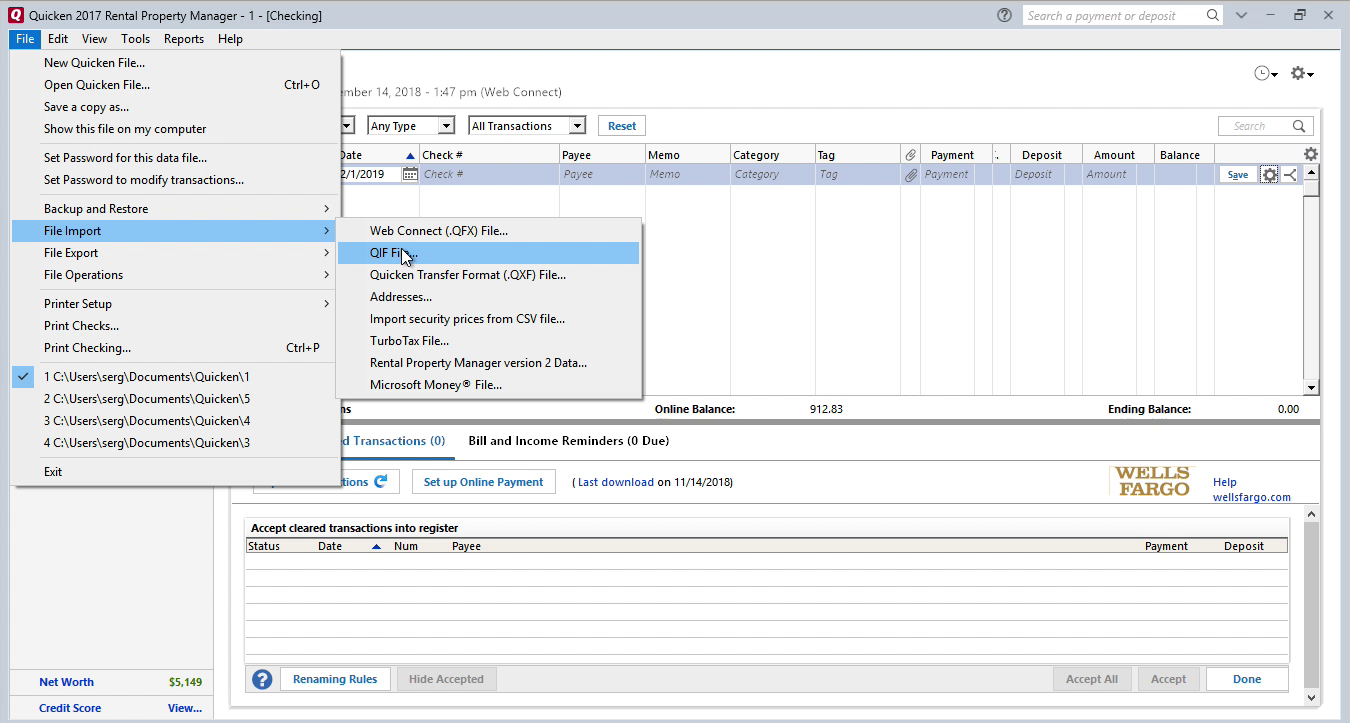This screenshot has height=723, width=1350.
Task: Click the Net Worth link
Action: (x=66, y=682)
